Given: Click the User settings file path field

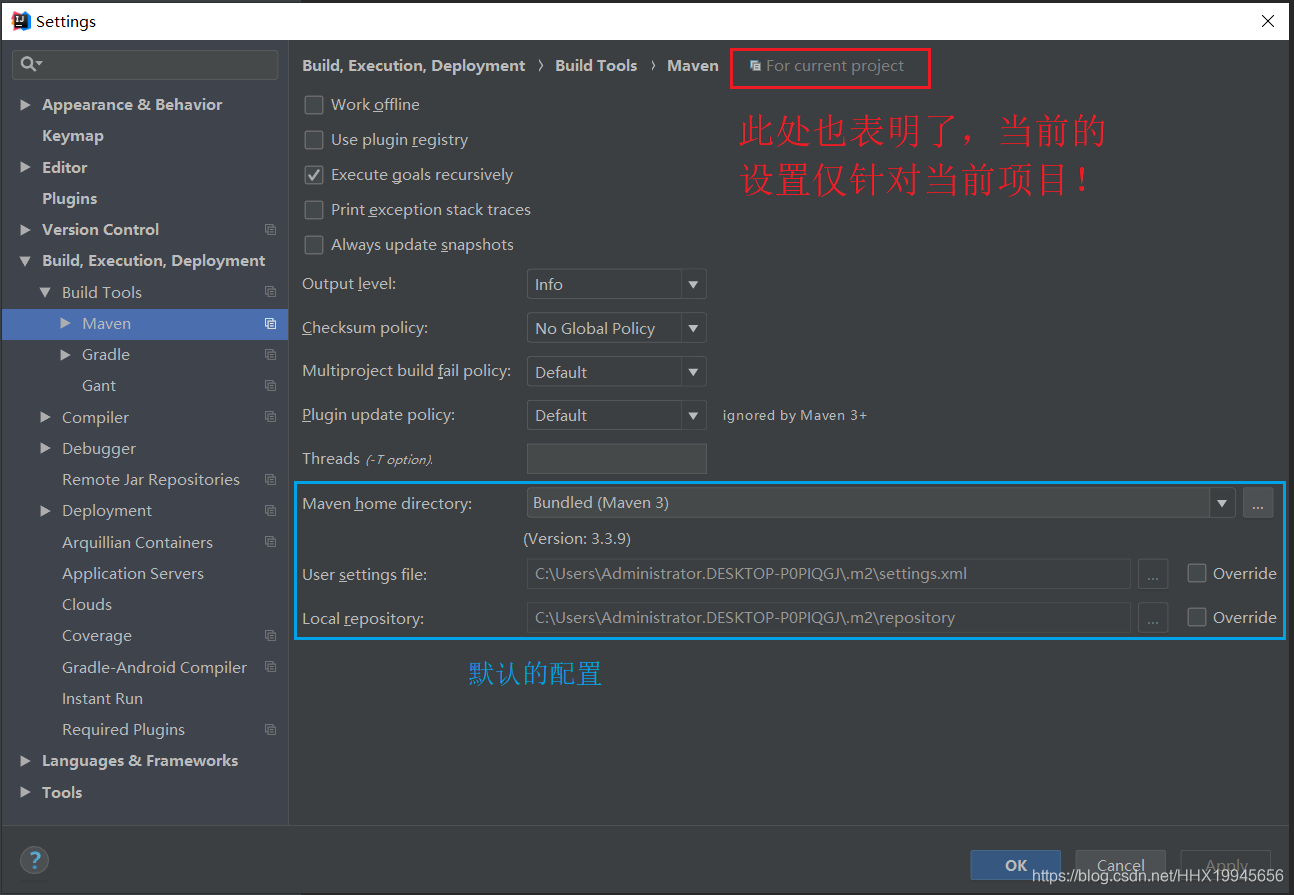Looking at the screenshot, I should (829, 574).
